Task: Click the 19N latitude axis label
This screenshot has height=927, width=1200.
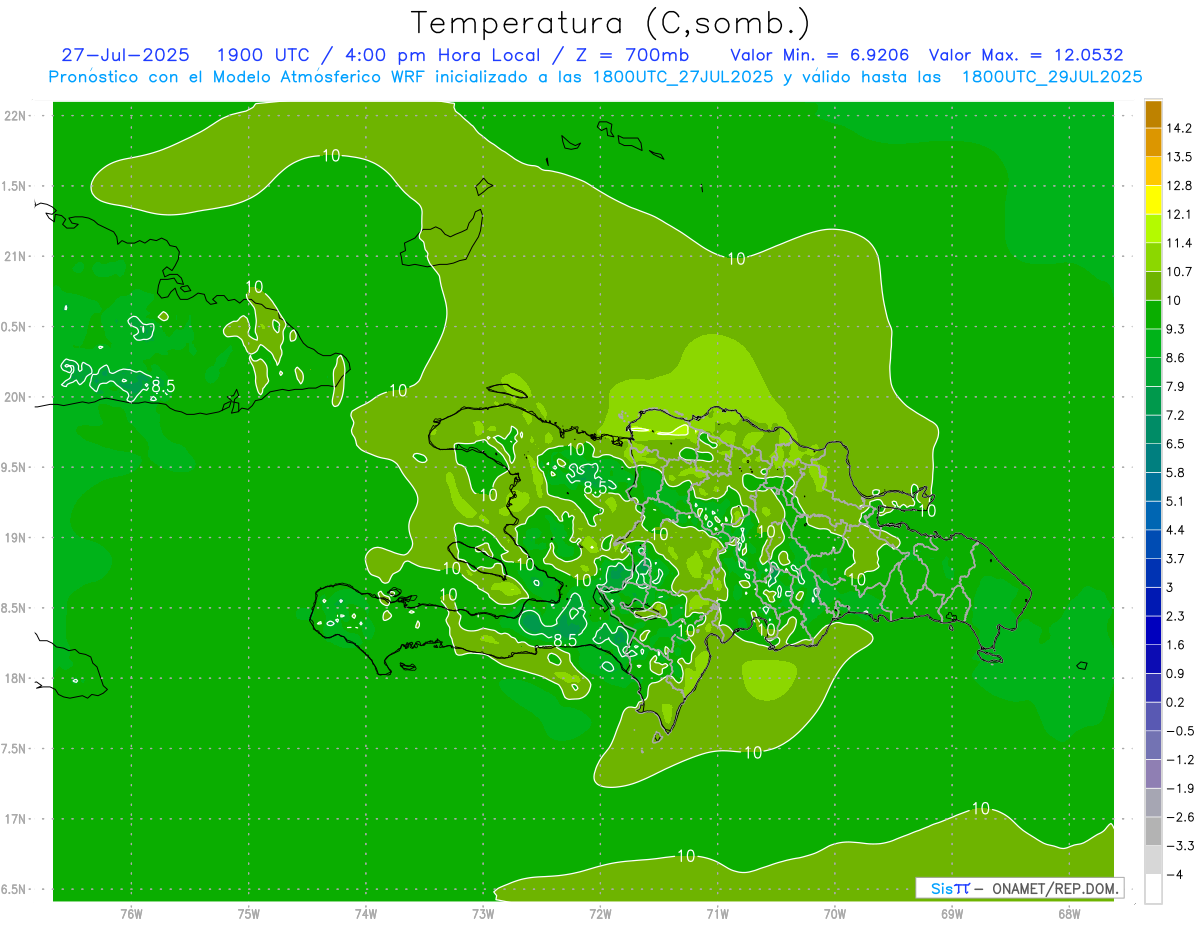Action: 14,537
